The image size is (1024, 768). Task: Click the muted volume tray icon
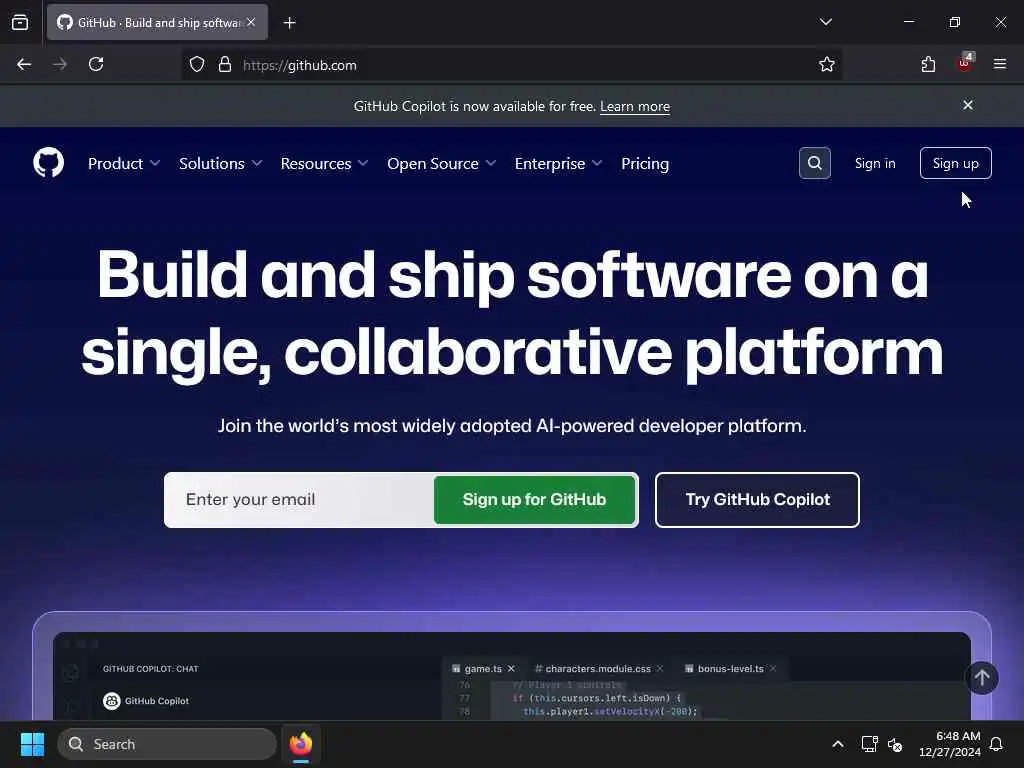click(895, 744)
